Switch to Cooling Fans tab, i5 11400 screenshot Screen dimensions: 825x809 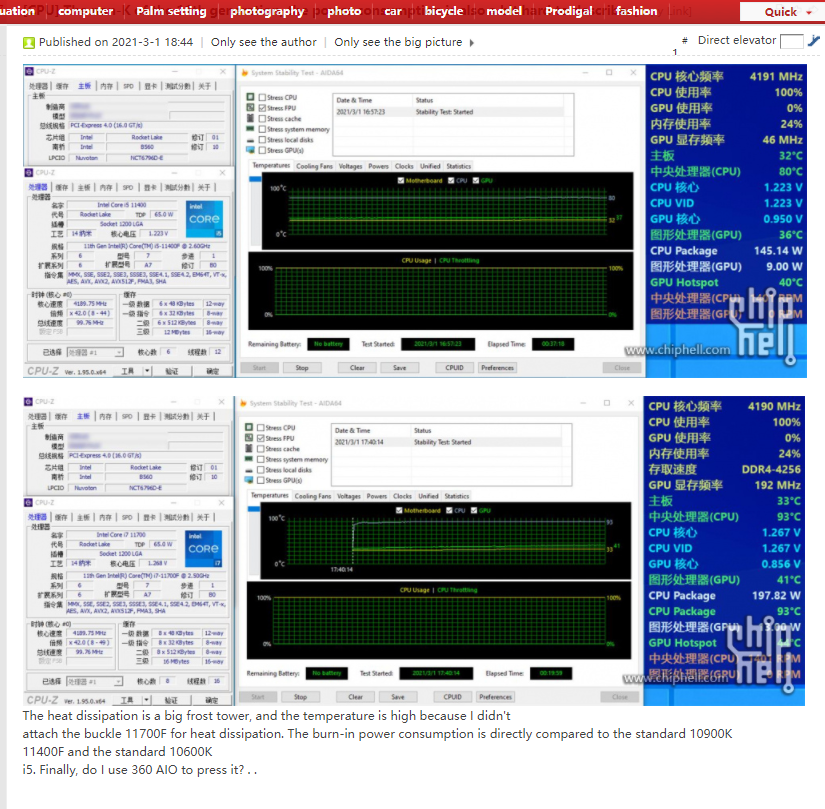(314, 166)
